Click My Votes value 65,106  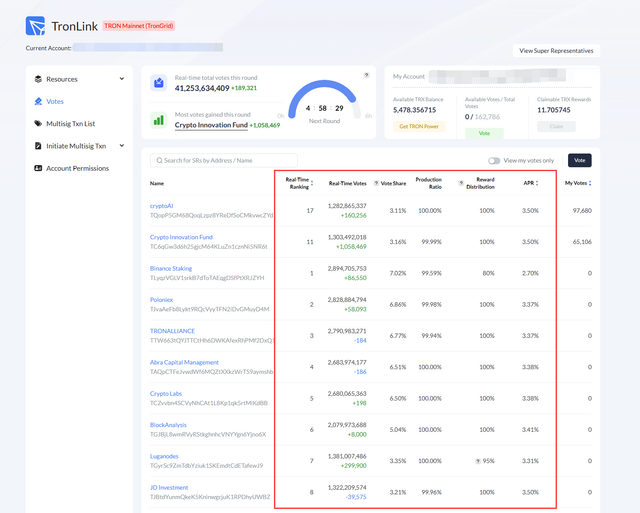pyautogui.click(x=582, y=242)
